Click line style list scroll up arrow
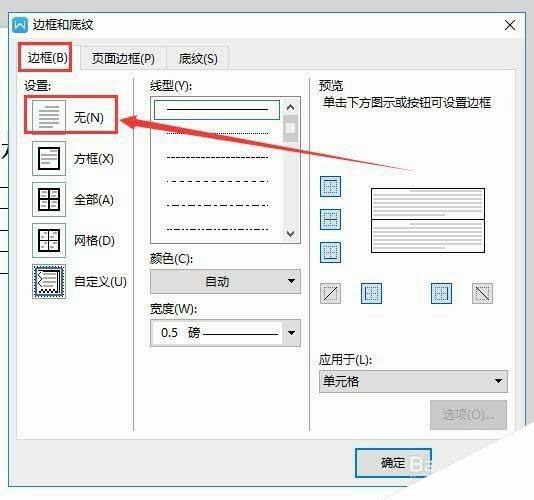Screen dimensions: 534x500 290,107
